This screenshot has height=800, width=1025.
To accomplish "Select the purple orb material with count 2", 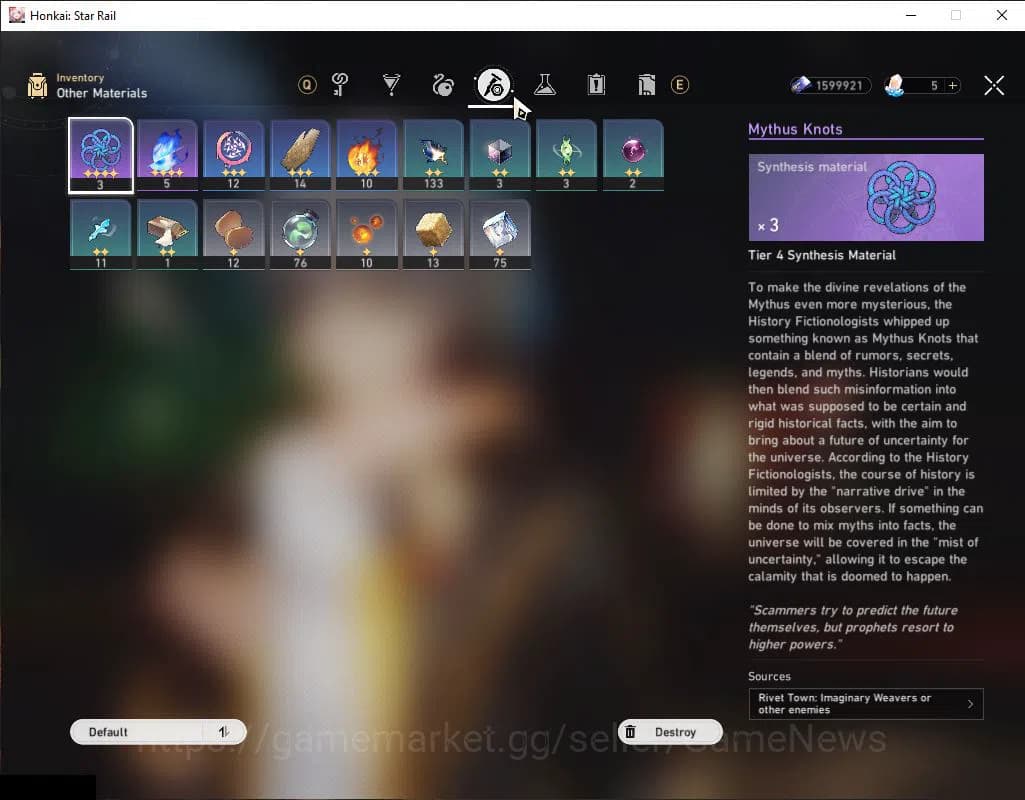I will (633, 155).
